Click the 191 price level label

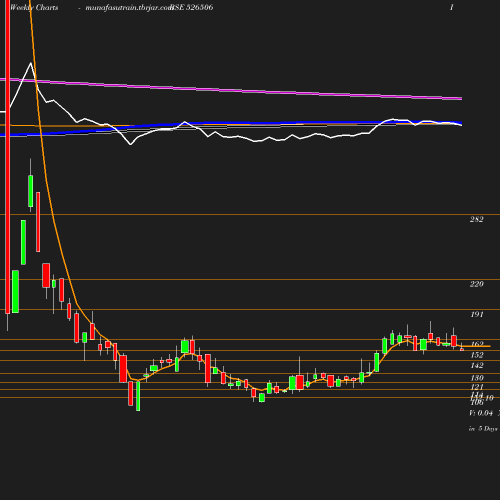click(477, 314)
